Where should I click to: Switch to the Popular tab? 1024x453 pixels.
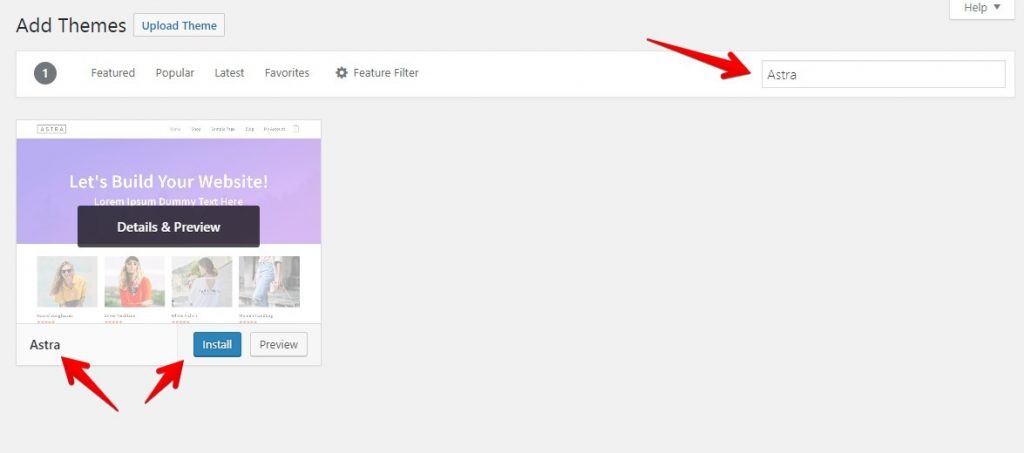coord(174,73)
